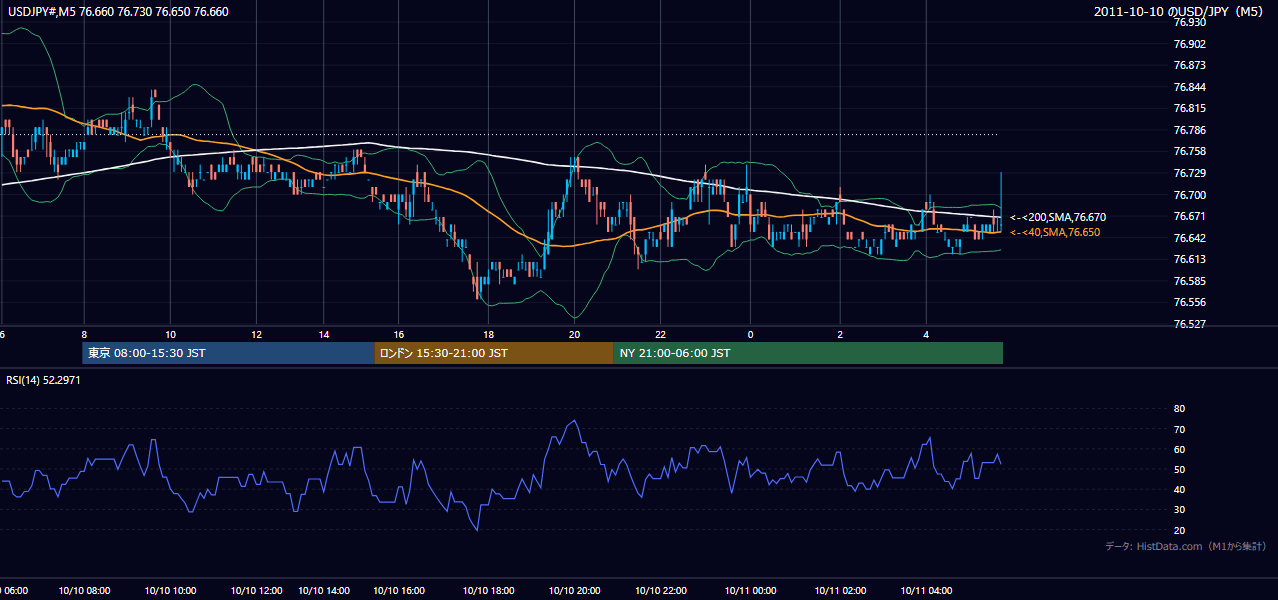Click the London session bar 15:30-21:00 JST
The image size is (1278, 600).
[494, 353]
